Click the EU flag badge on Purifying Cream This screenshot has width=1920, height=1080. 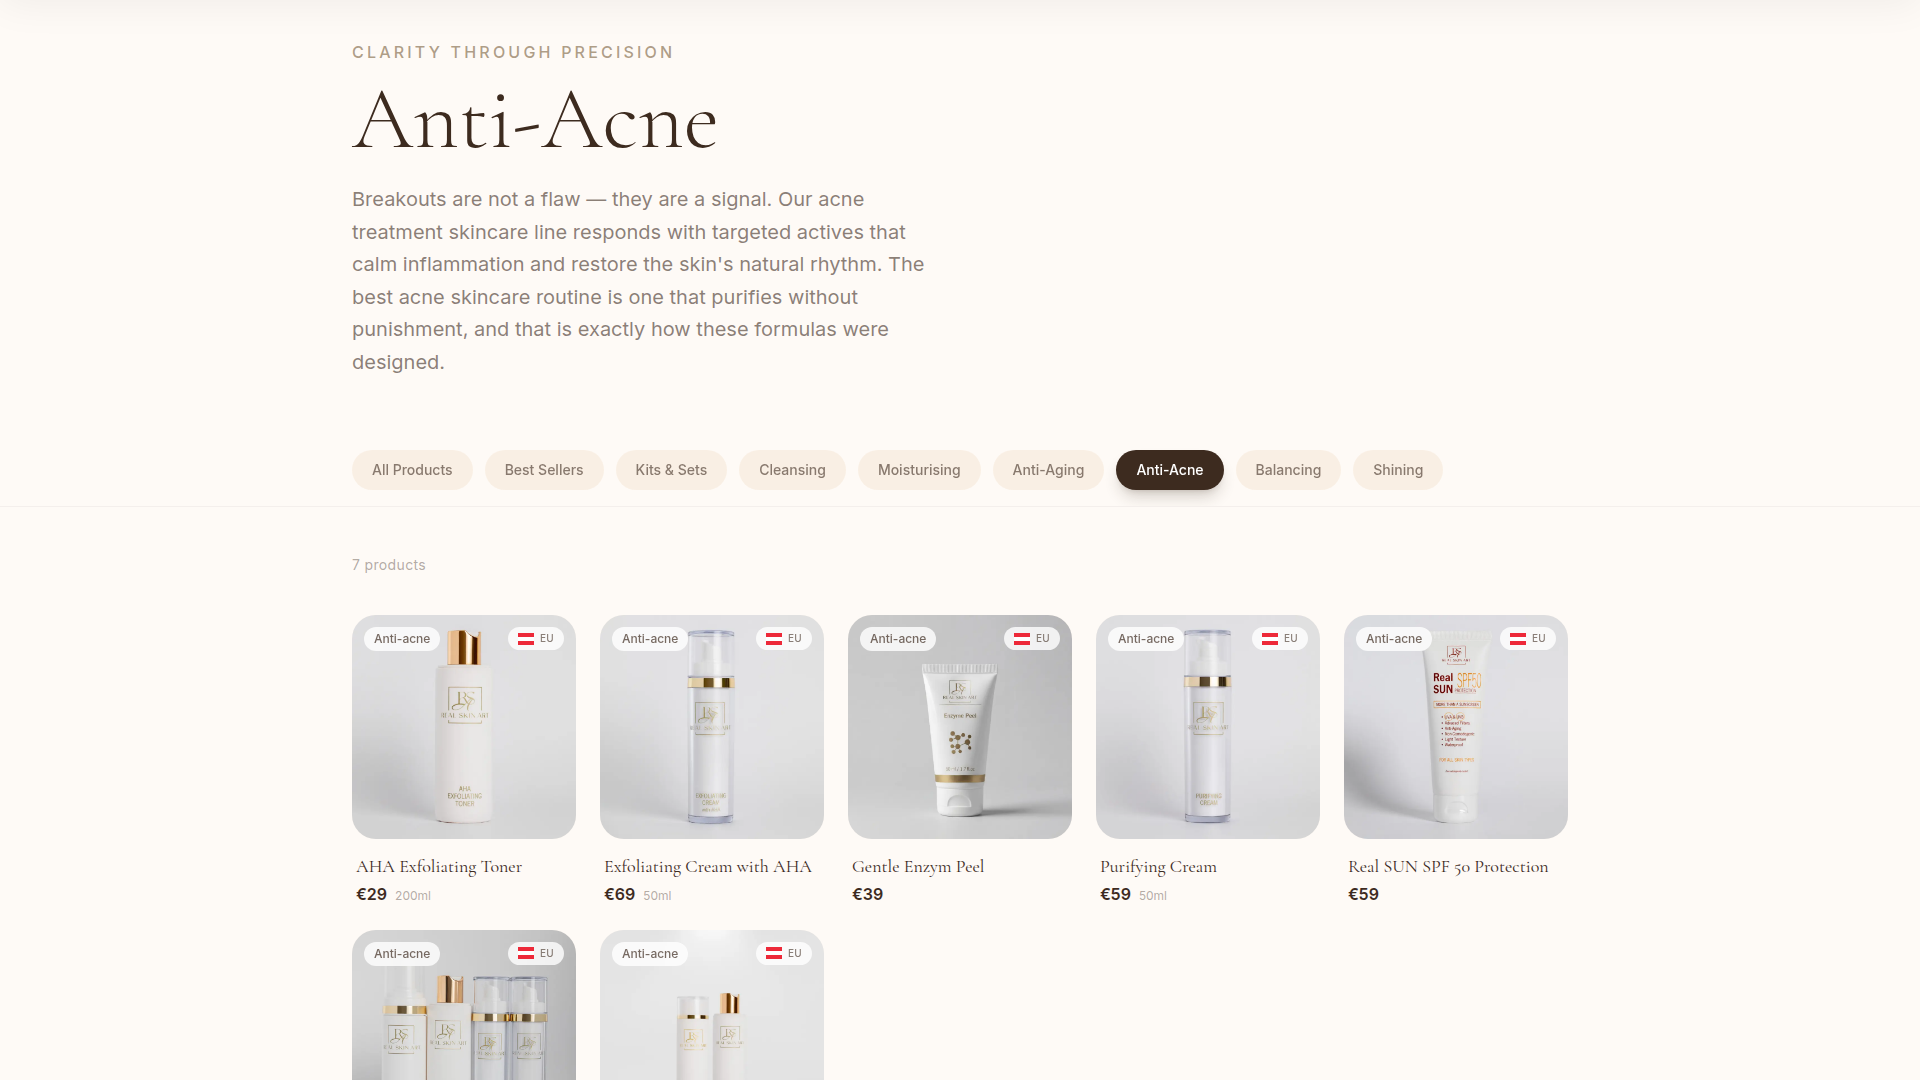[1279, 639]
